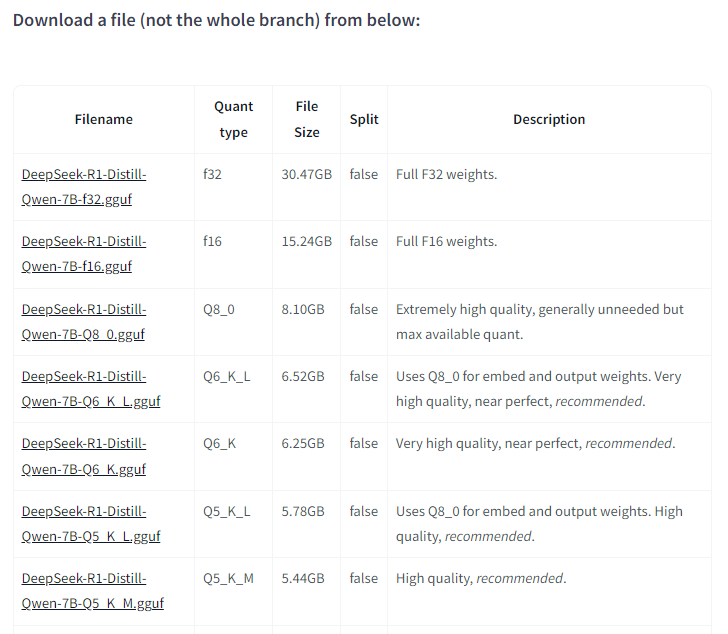Click the 5.44GB file size cell
This screenshot has height=634, width=728.
303,578
